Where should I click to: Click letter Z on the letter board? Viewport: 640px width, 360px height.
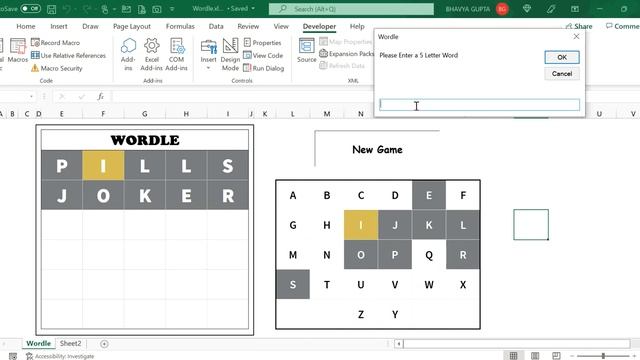tap(361, 314)
